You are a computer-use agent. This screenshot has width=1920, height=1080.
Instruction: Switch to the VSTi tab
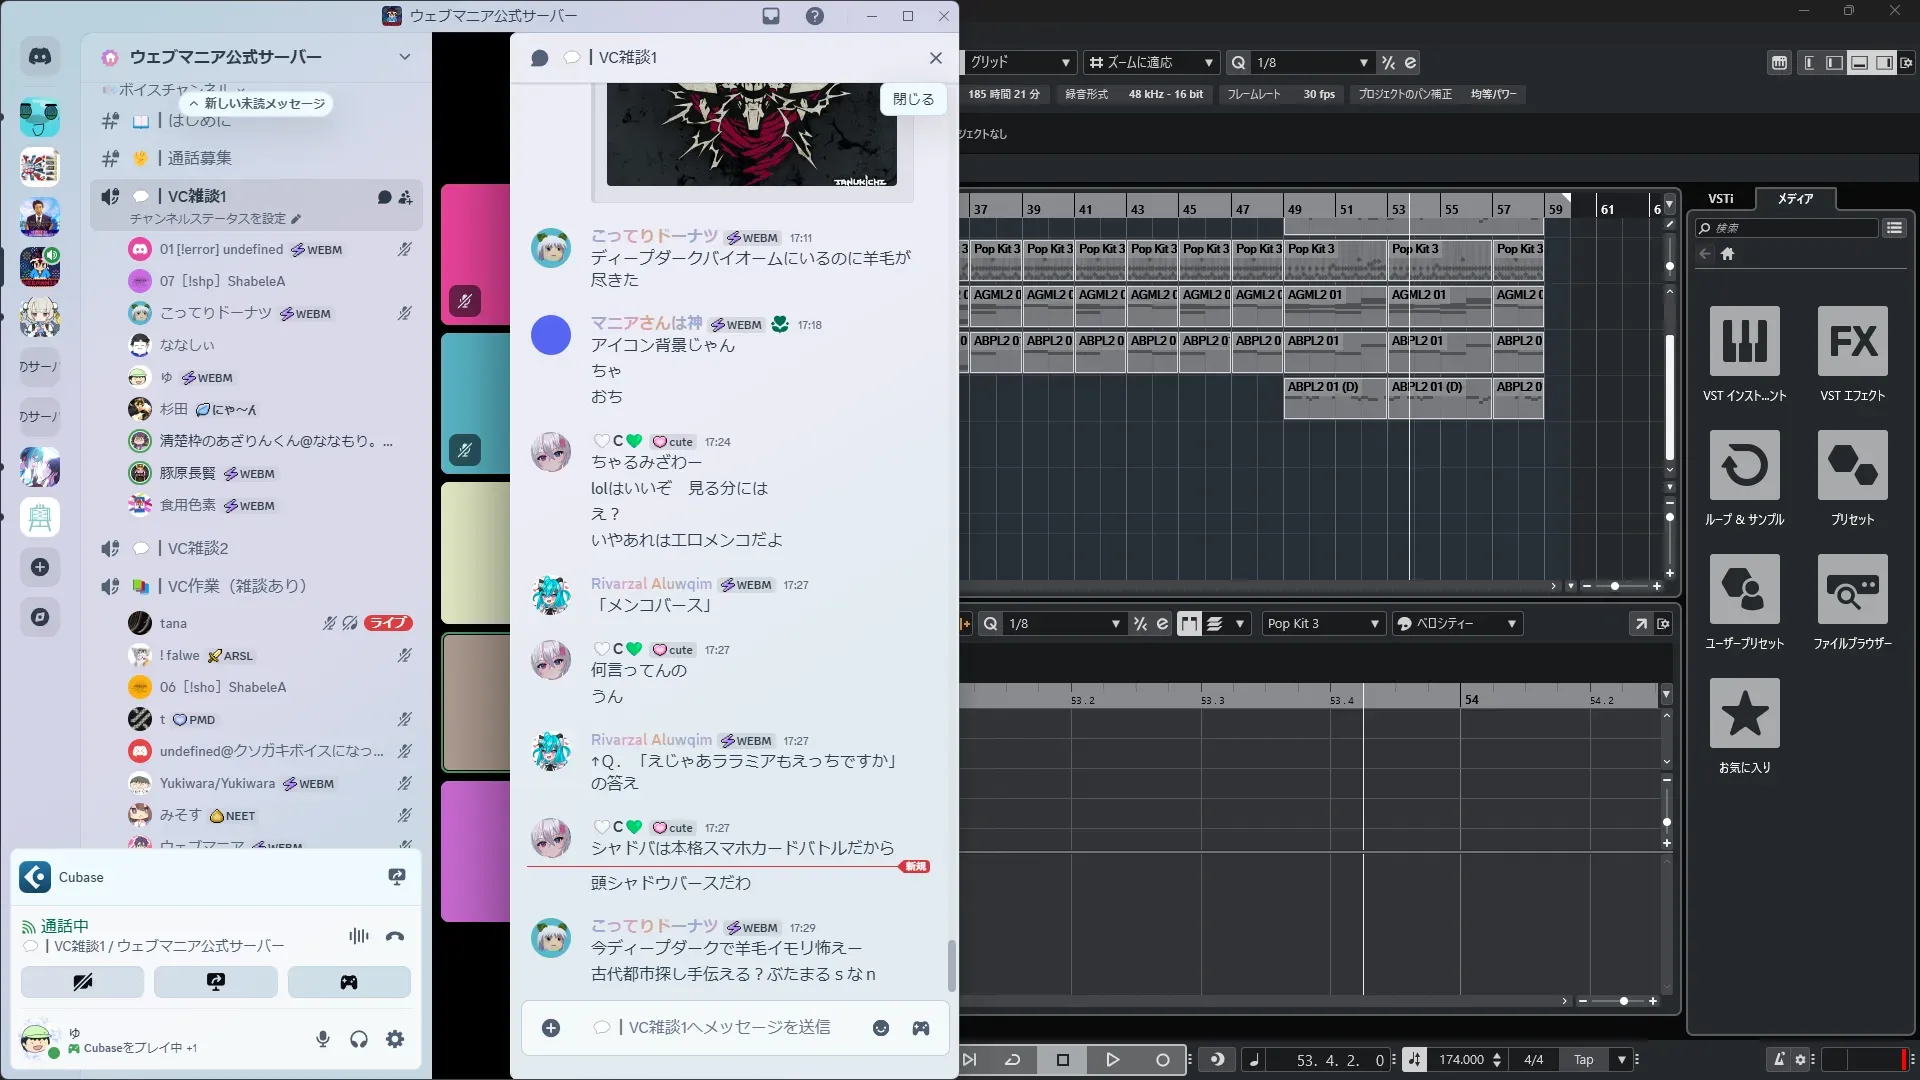click(x=1720, y=198)
